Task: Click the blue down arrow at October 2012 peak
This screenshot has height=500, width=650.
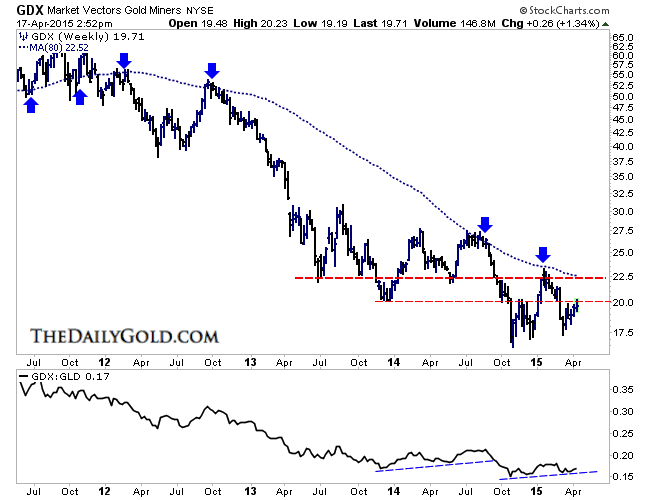Action: coord(211,70)
